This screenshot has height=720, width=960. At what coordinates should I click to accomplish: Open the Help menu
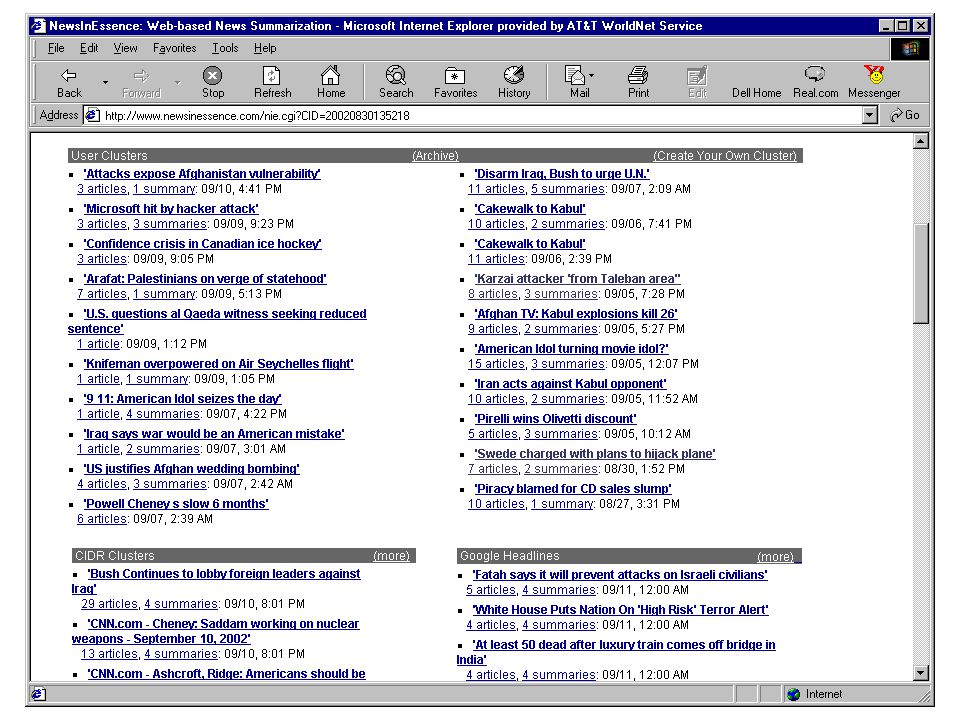pos(265,48)
